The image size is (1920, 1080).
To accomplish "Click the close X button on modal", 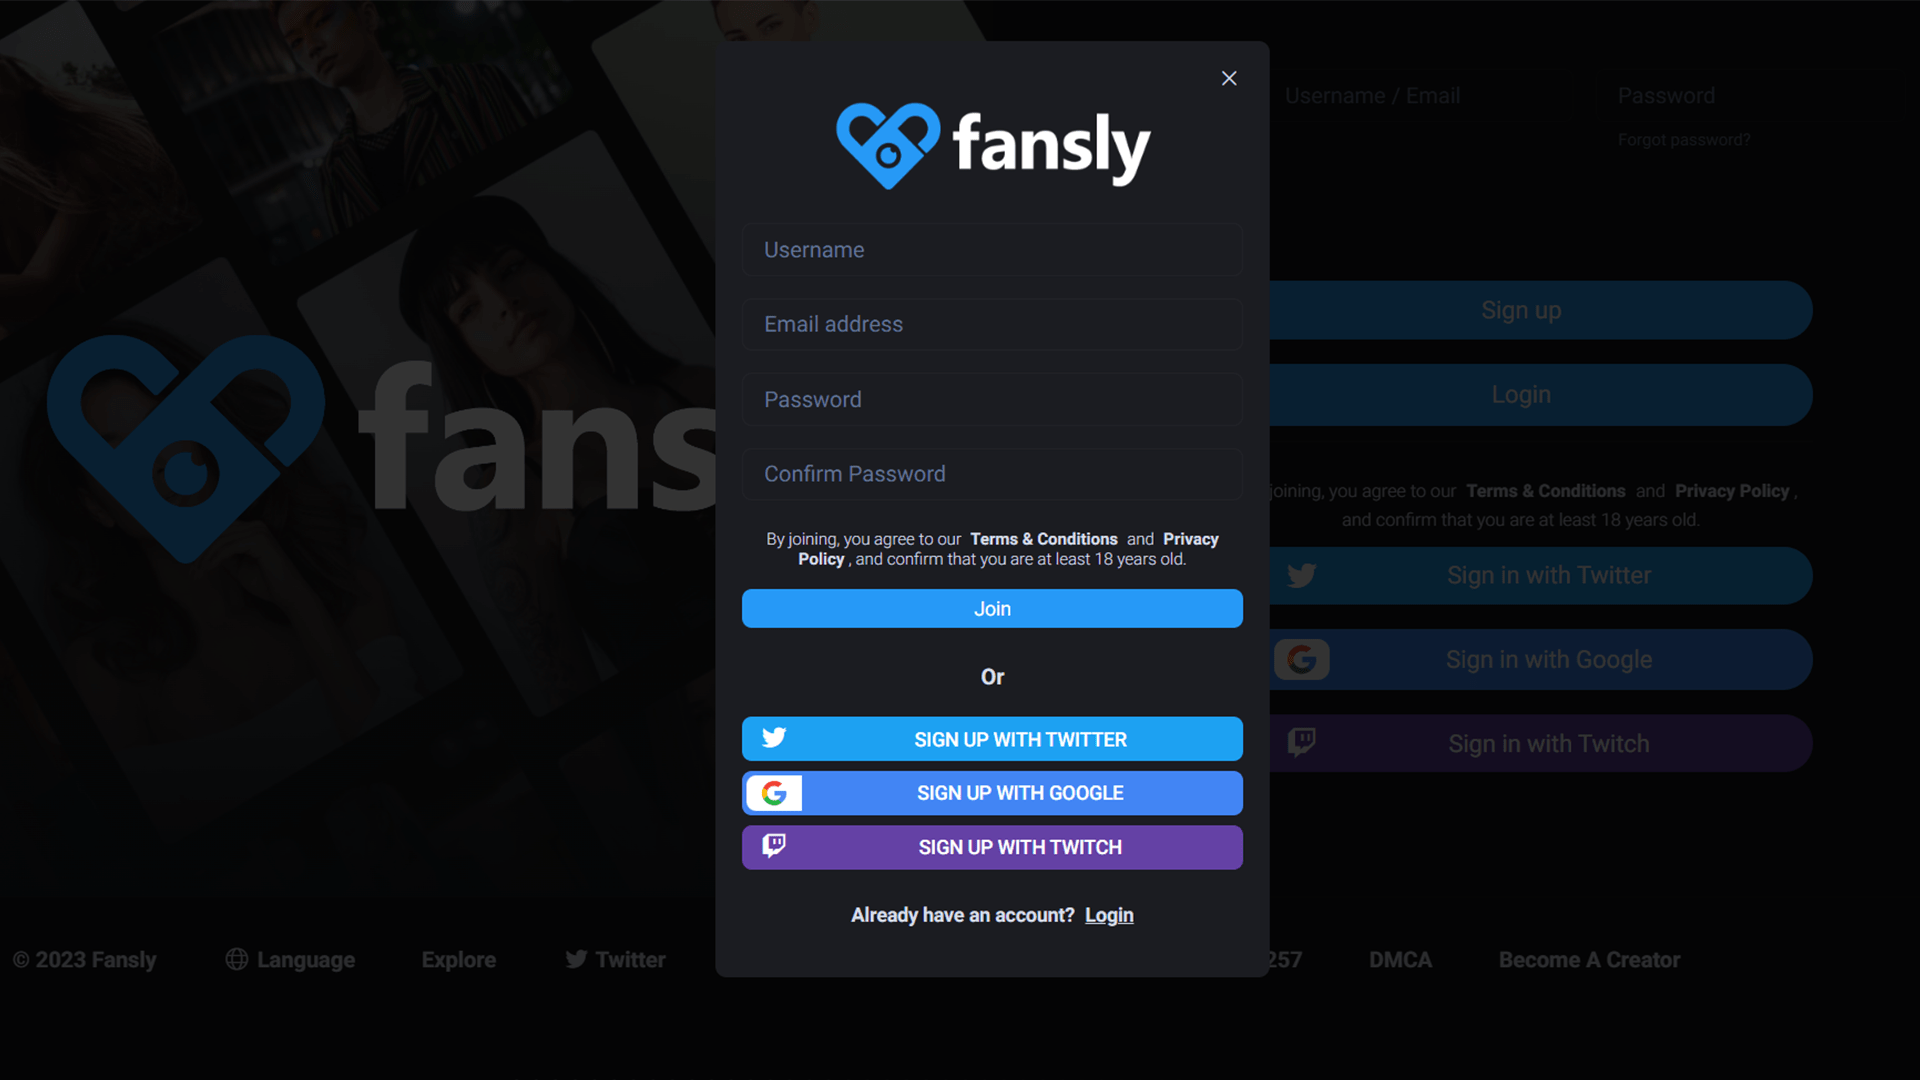I will pos(1228,78).
